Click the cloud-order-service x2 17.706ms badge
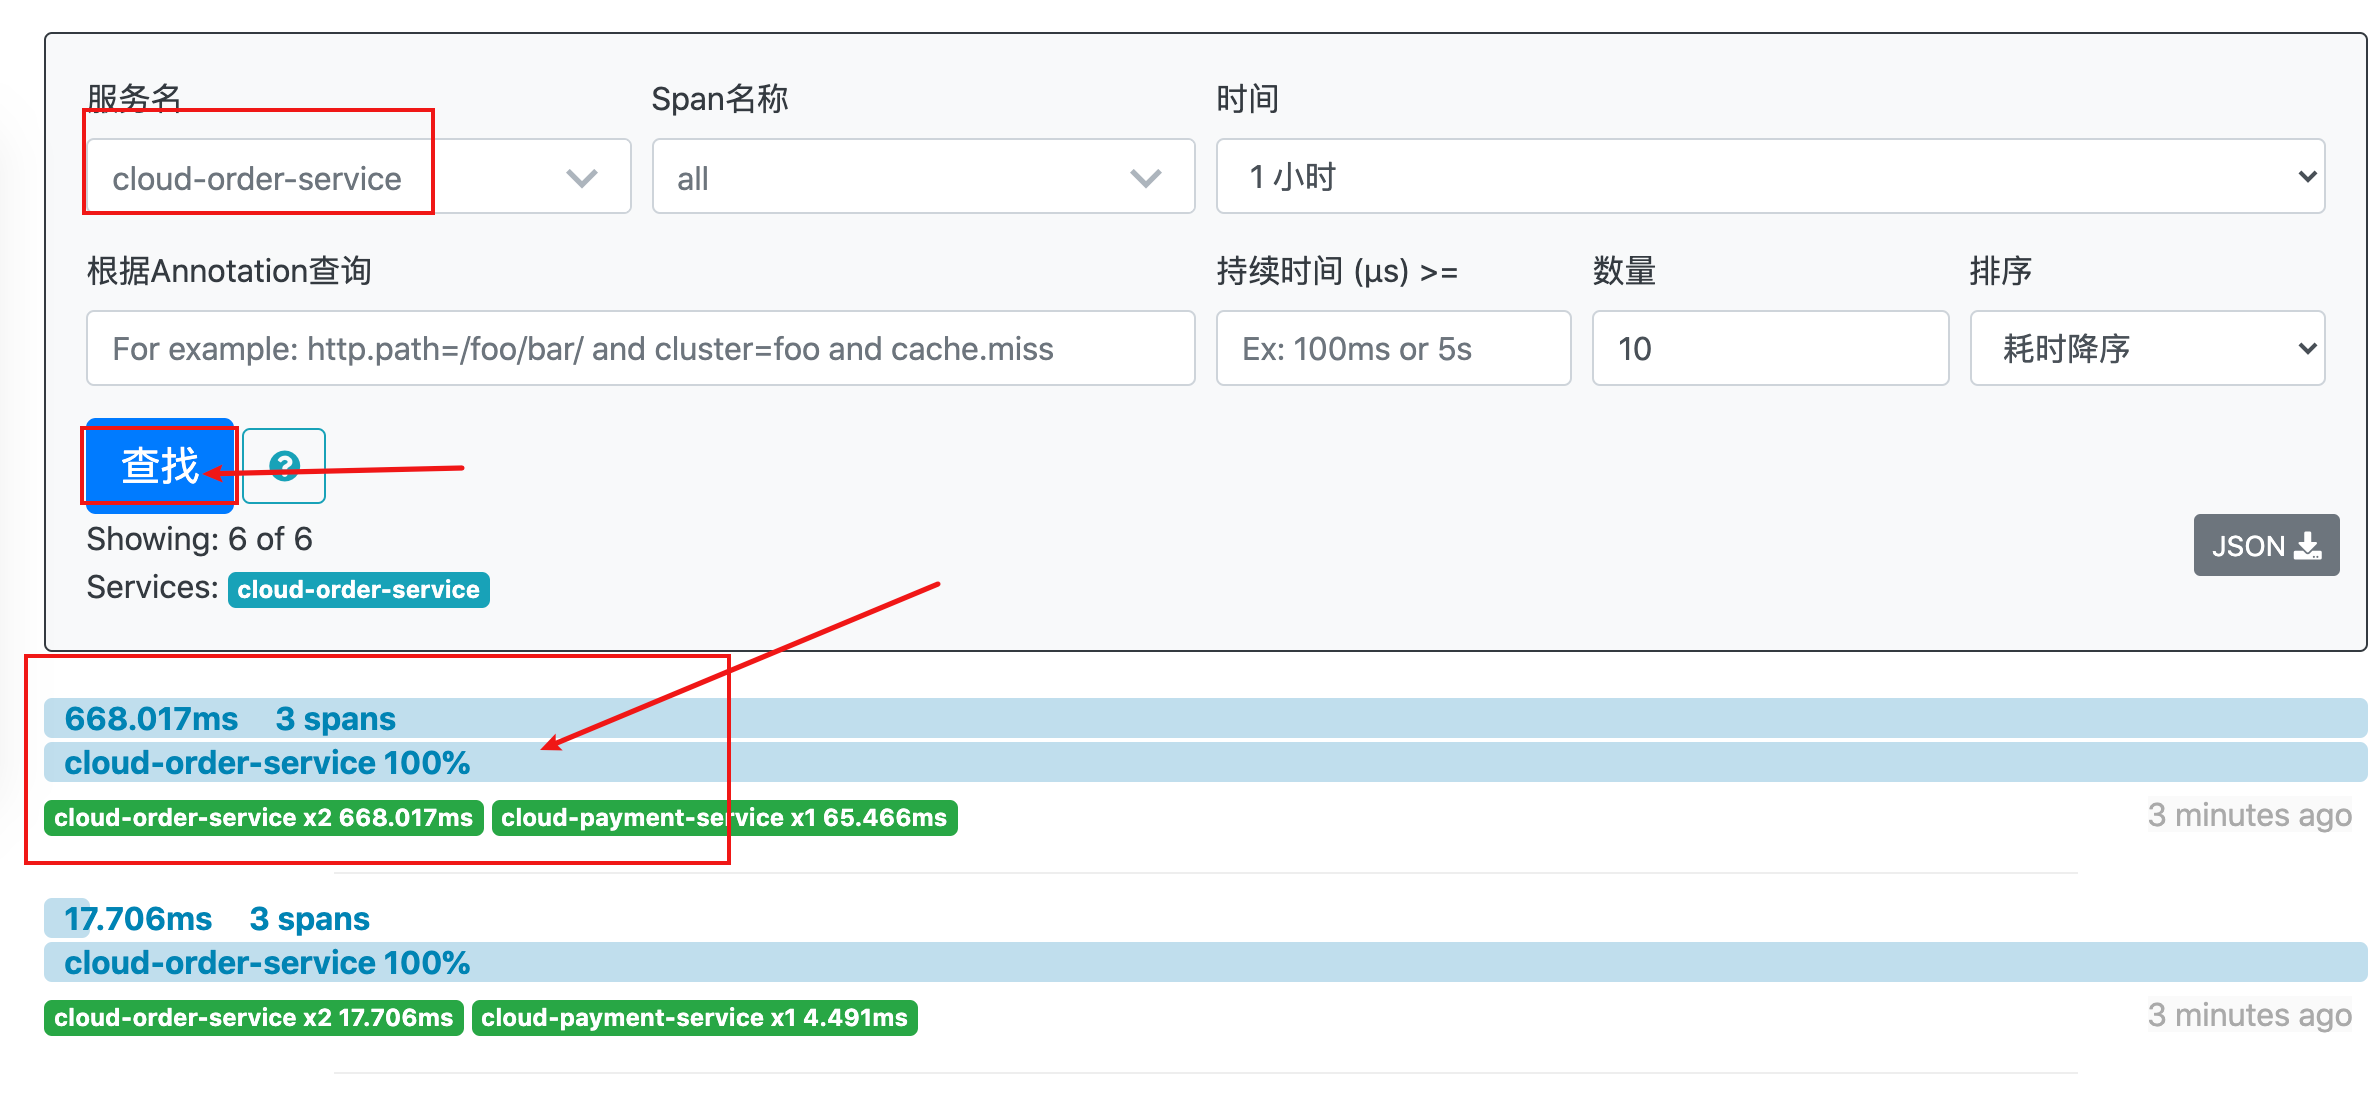 (x=253, y=1017)
